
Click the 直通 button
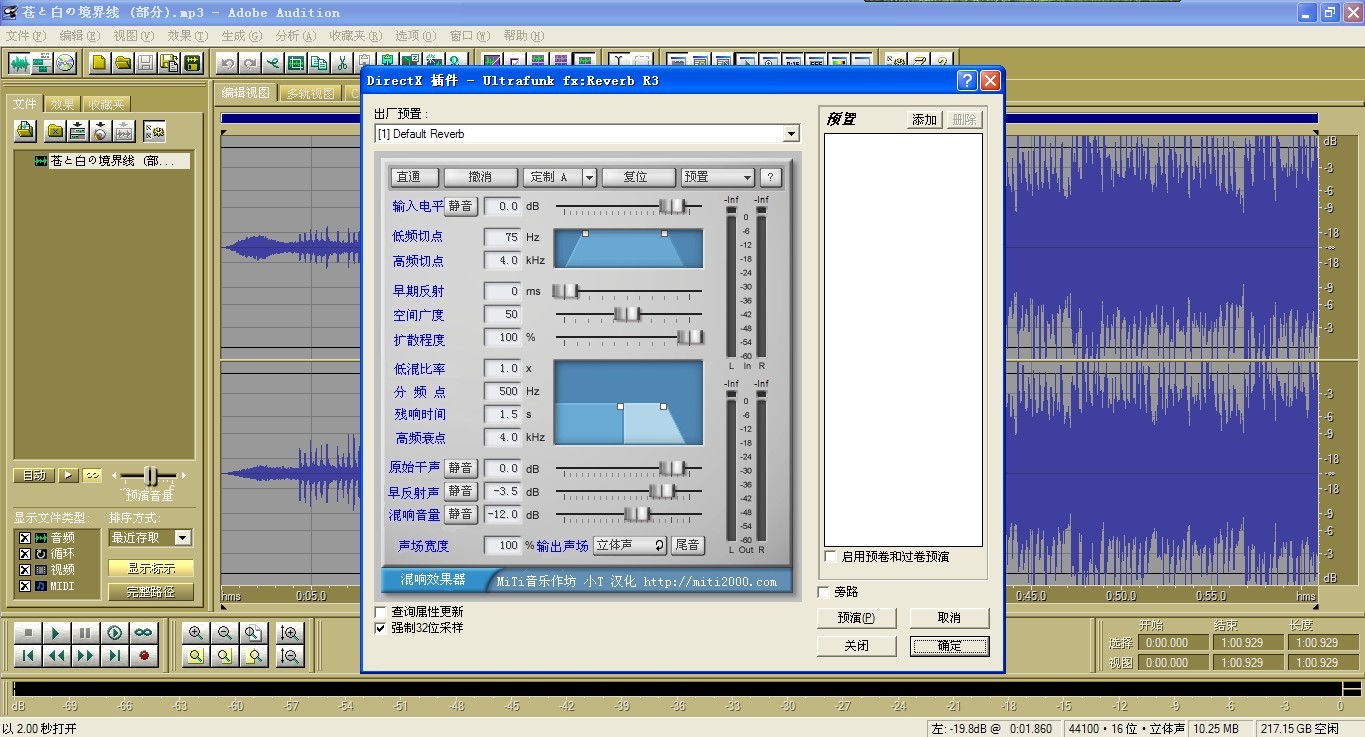point(414,177)
